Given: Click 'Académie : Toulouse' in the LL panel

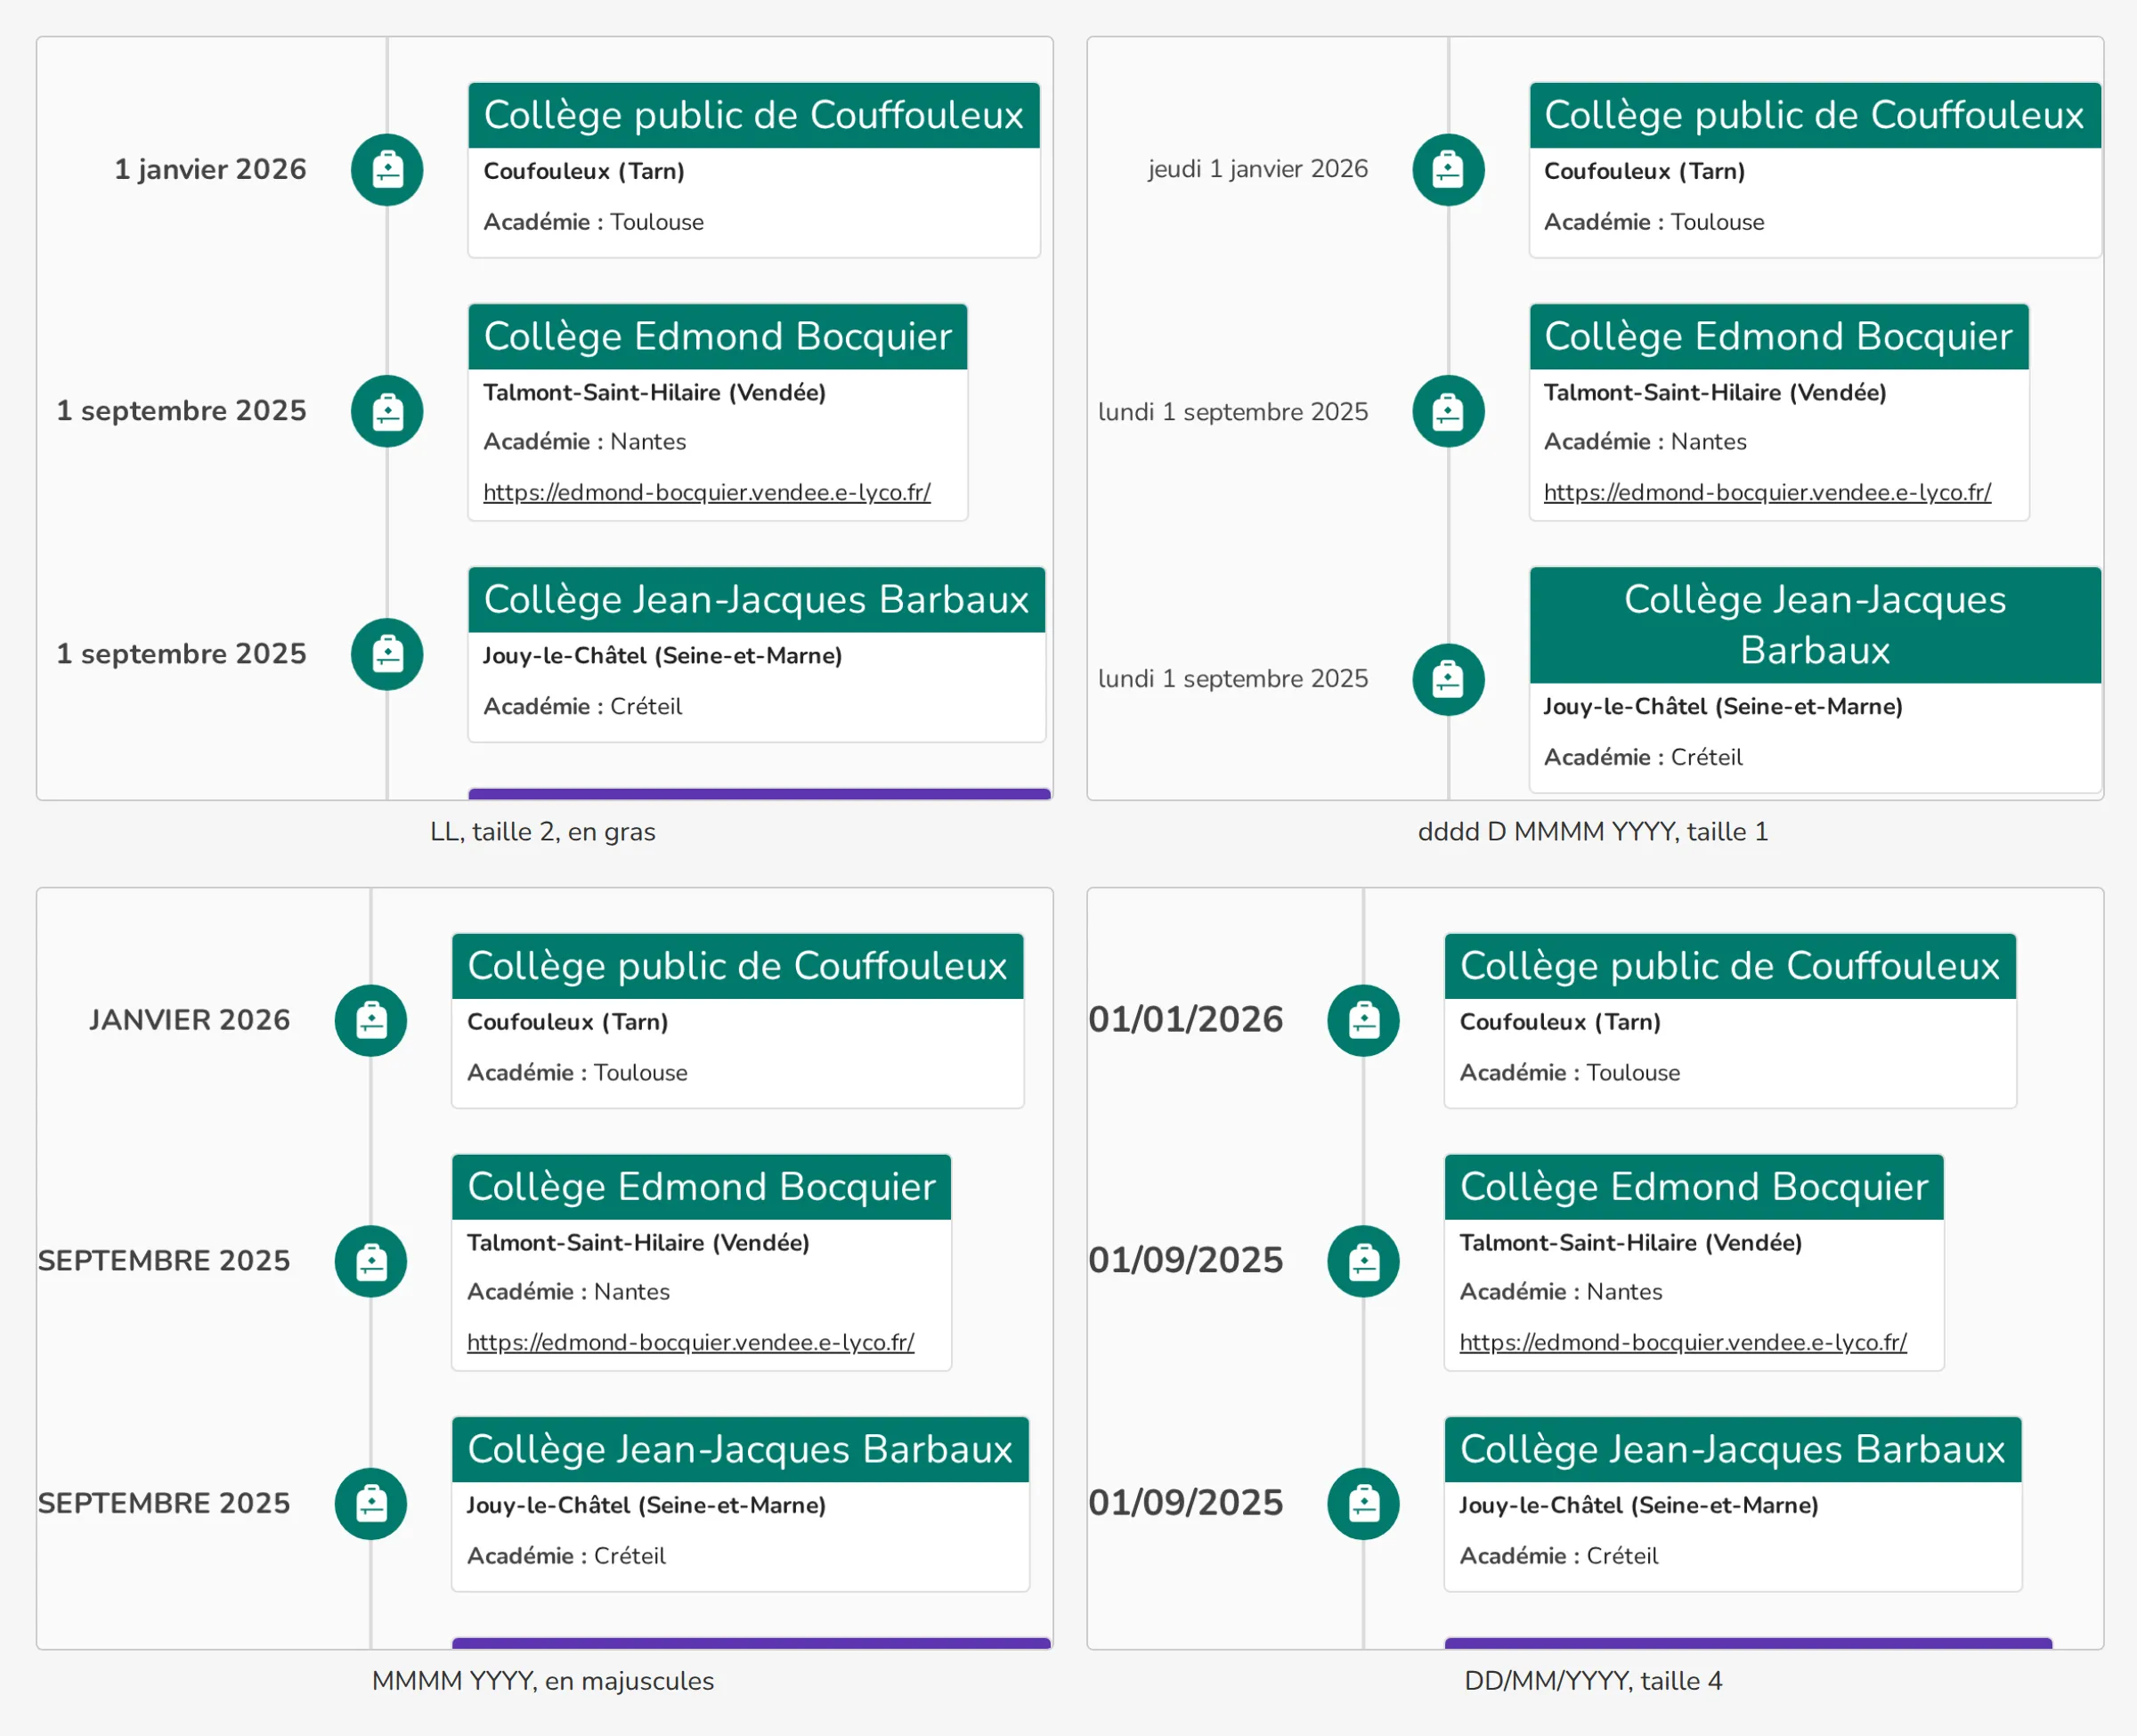Looking at the screenshot, I should (594, 222).
